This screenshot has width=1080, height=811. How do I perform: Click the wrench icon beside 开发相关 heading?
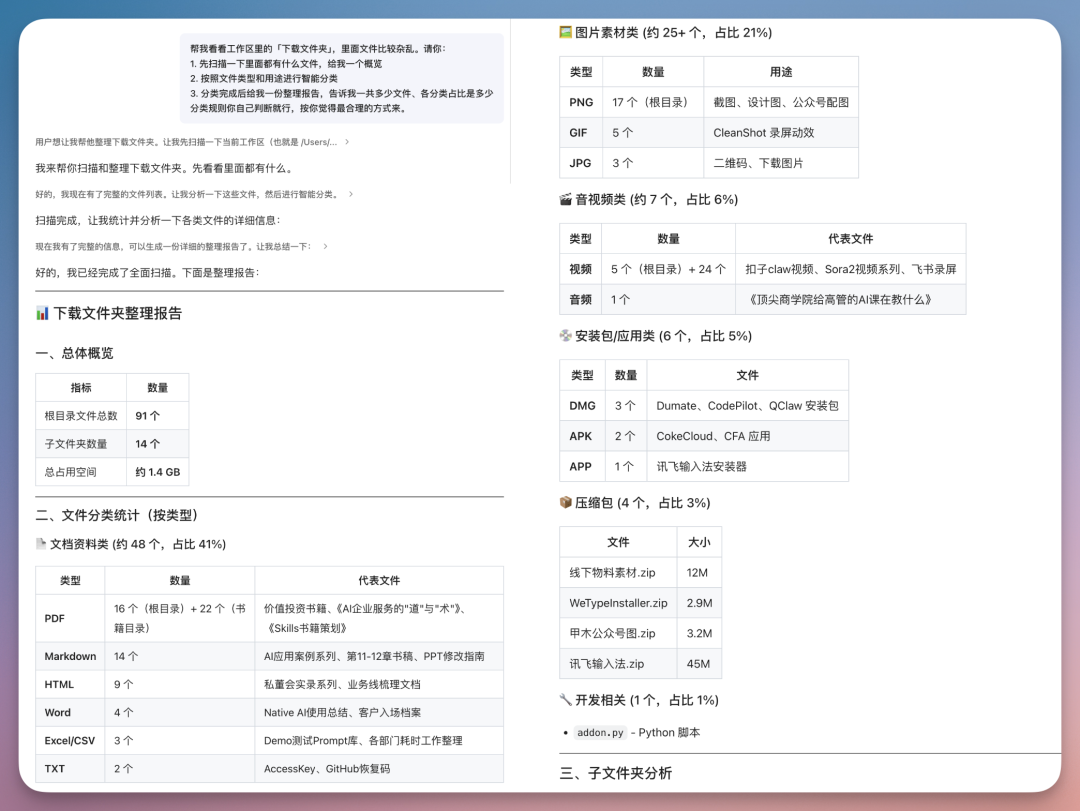(566, 700)
